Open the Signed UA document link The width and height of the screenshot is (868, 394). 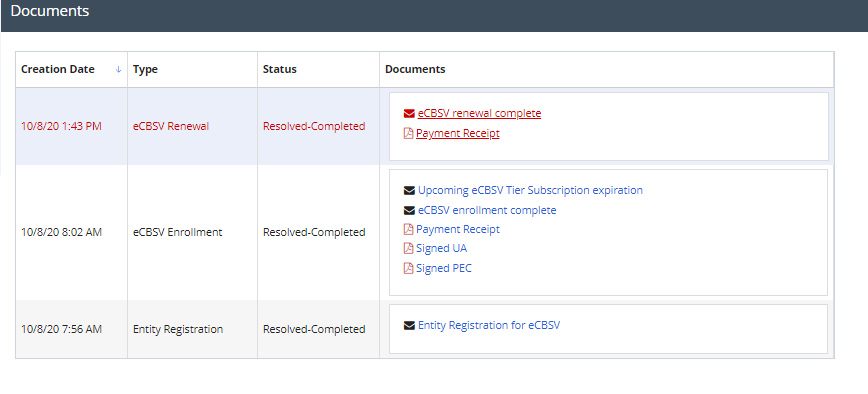pos(442,248)
